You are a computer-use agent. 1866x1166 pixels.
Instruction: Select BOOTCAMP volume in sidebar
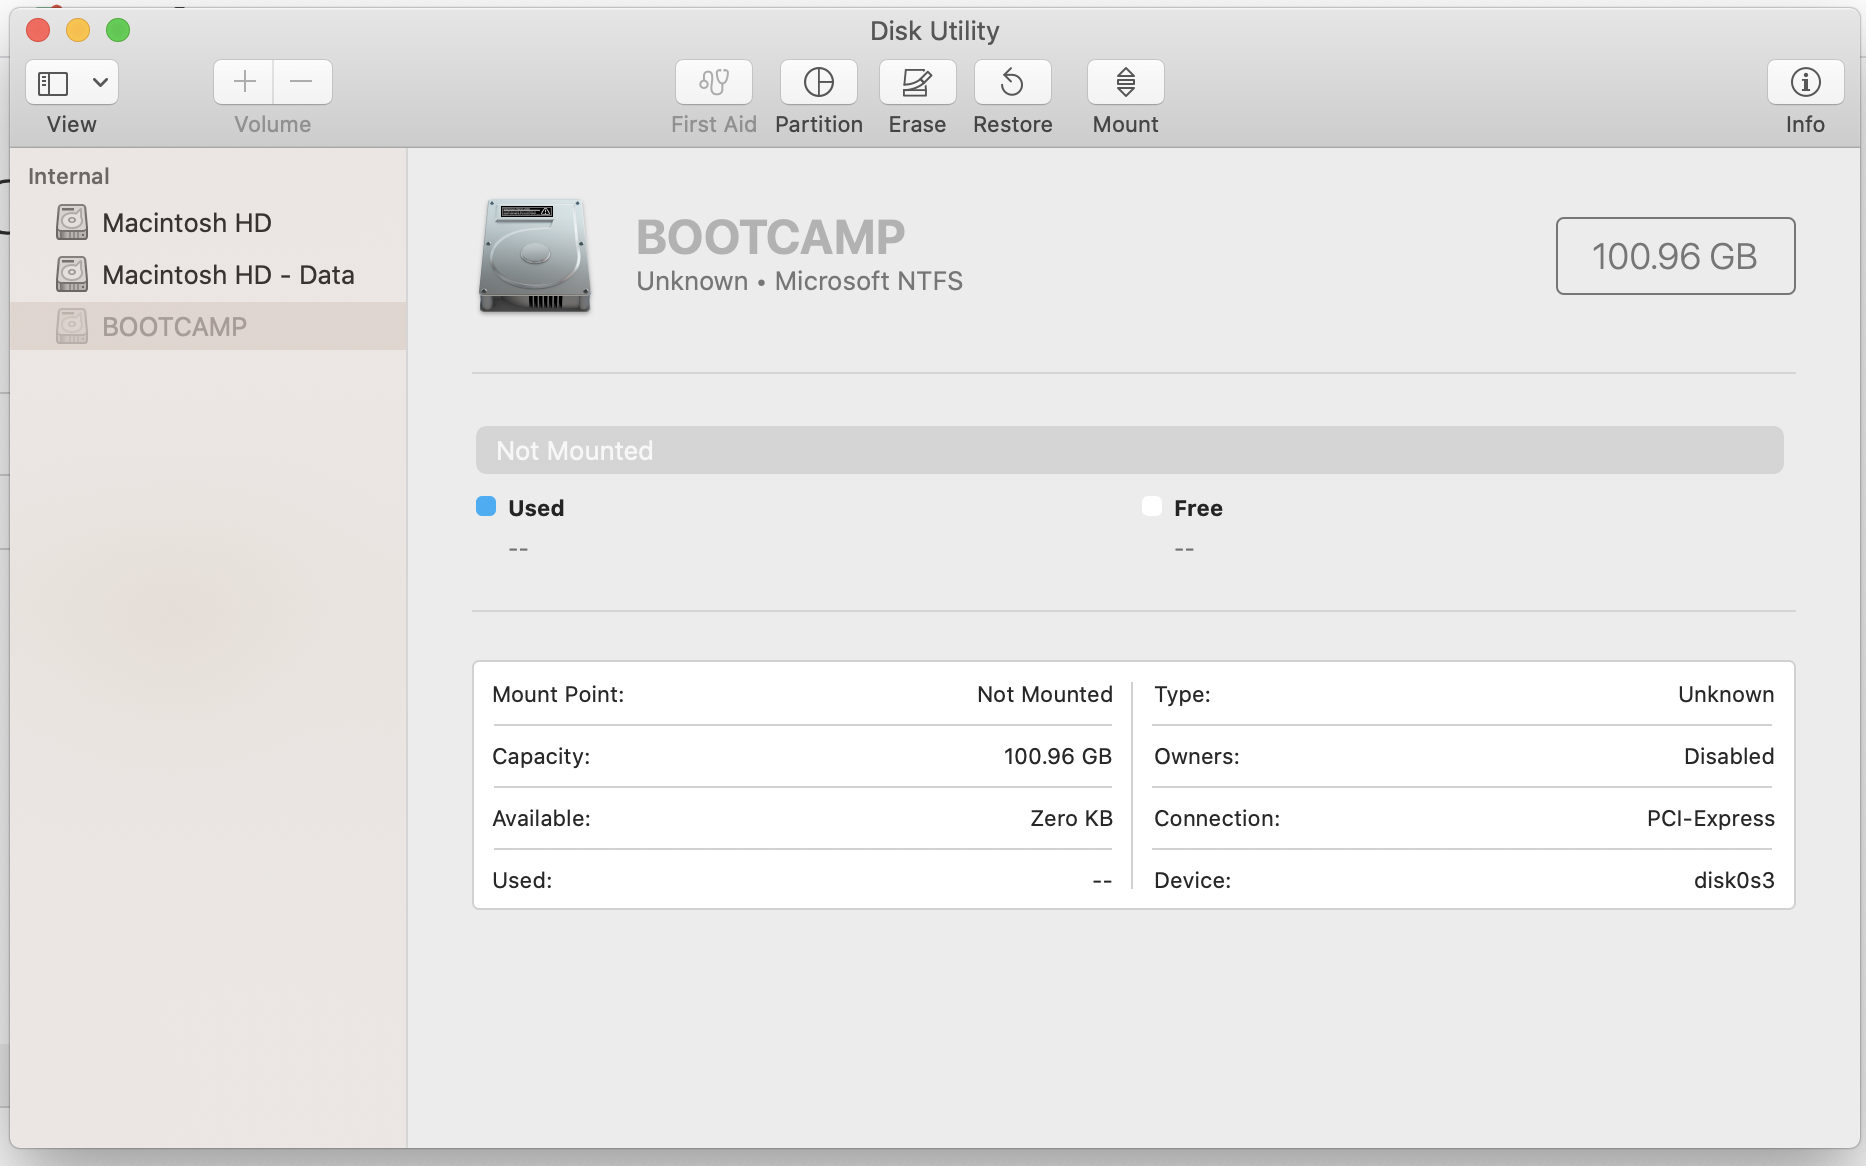pos(208,327)
